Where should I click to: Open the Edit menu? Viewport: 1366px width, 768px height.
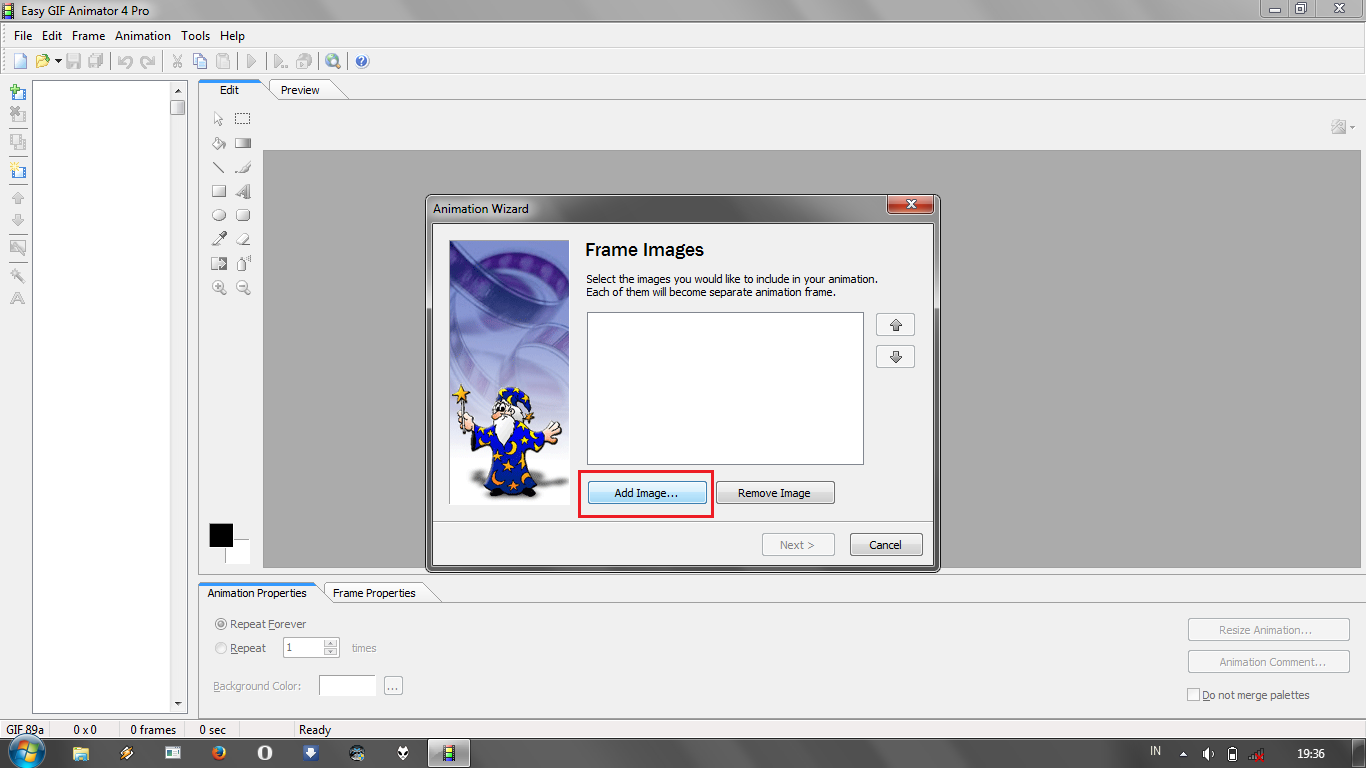pyautogui.click(x=52, y=35)
